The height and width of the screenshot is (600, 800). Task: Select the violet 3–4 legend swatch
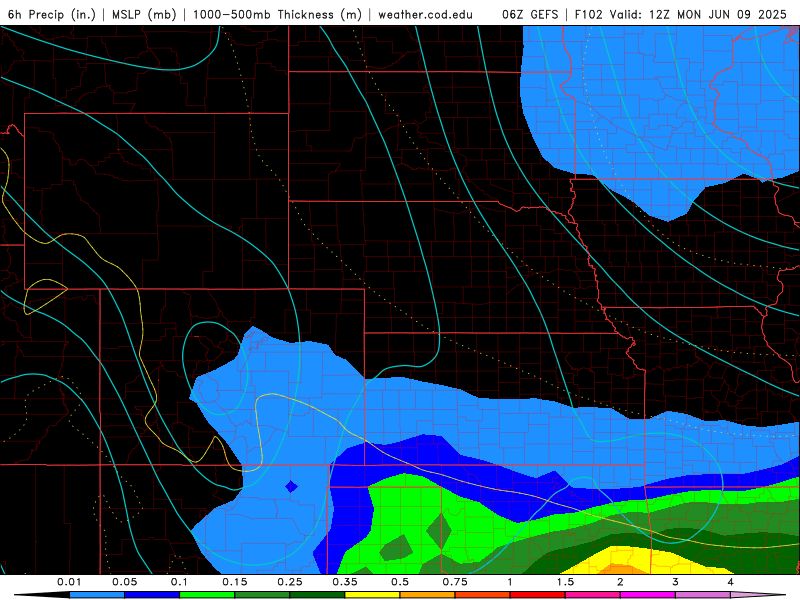[703, 595]
